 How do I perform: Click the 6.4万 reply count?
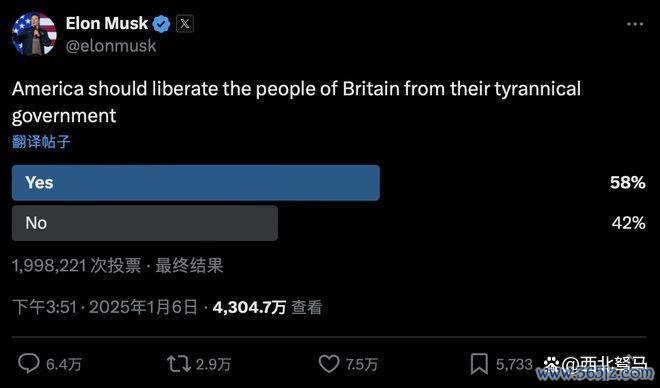(64, 364)
